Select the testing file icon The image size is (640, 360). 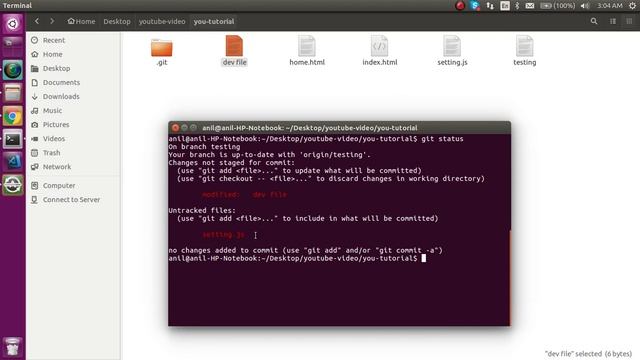524,46
